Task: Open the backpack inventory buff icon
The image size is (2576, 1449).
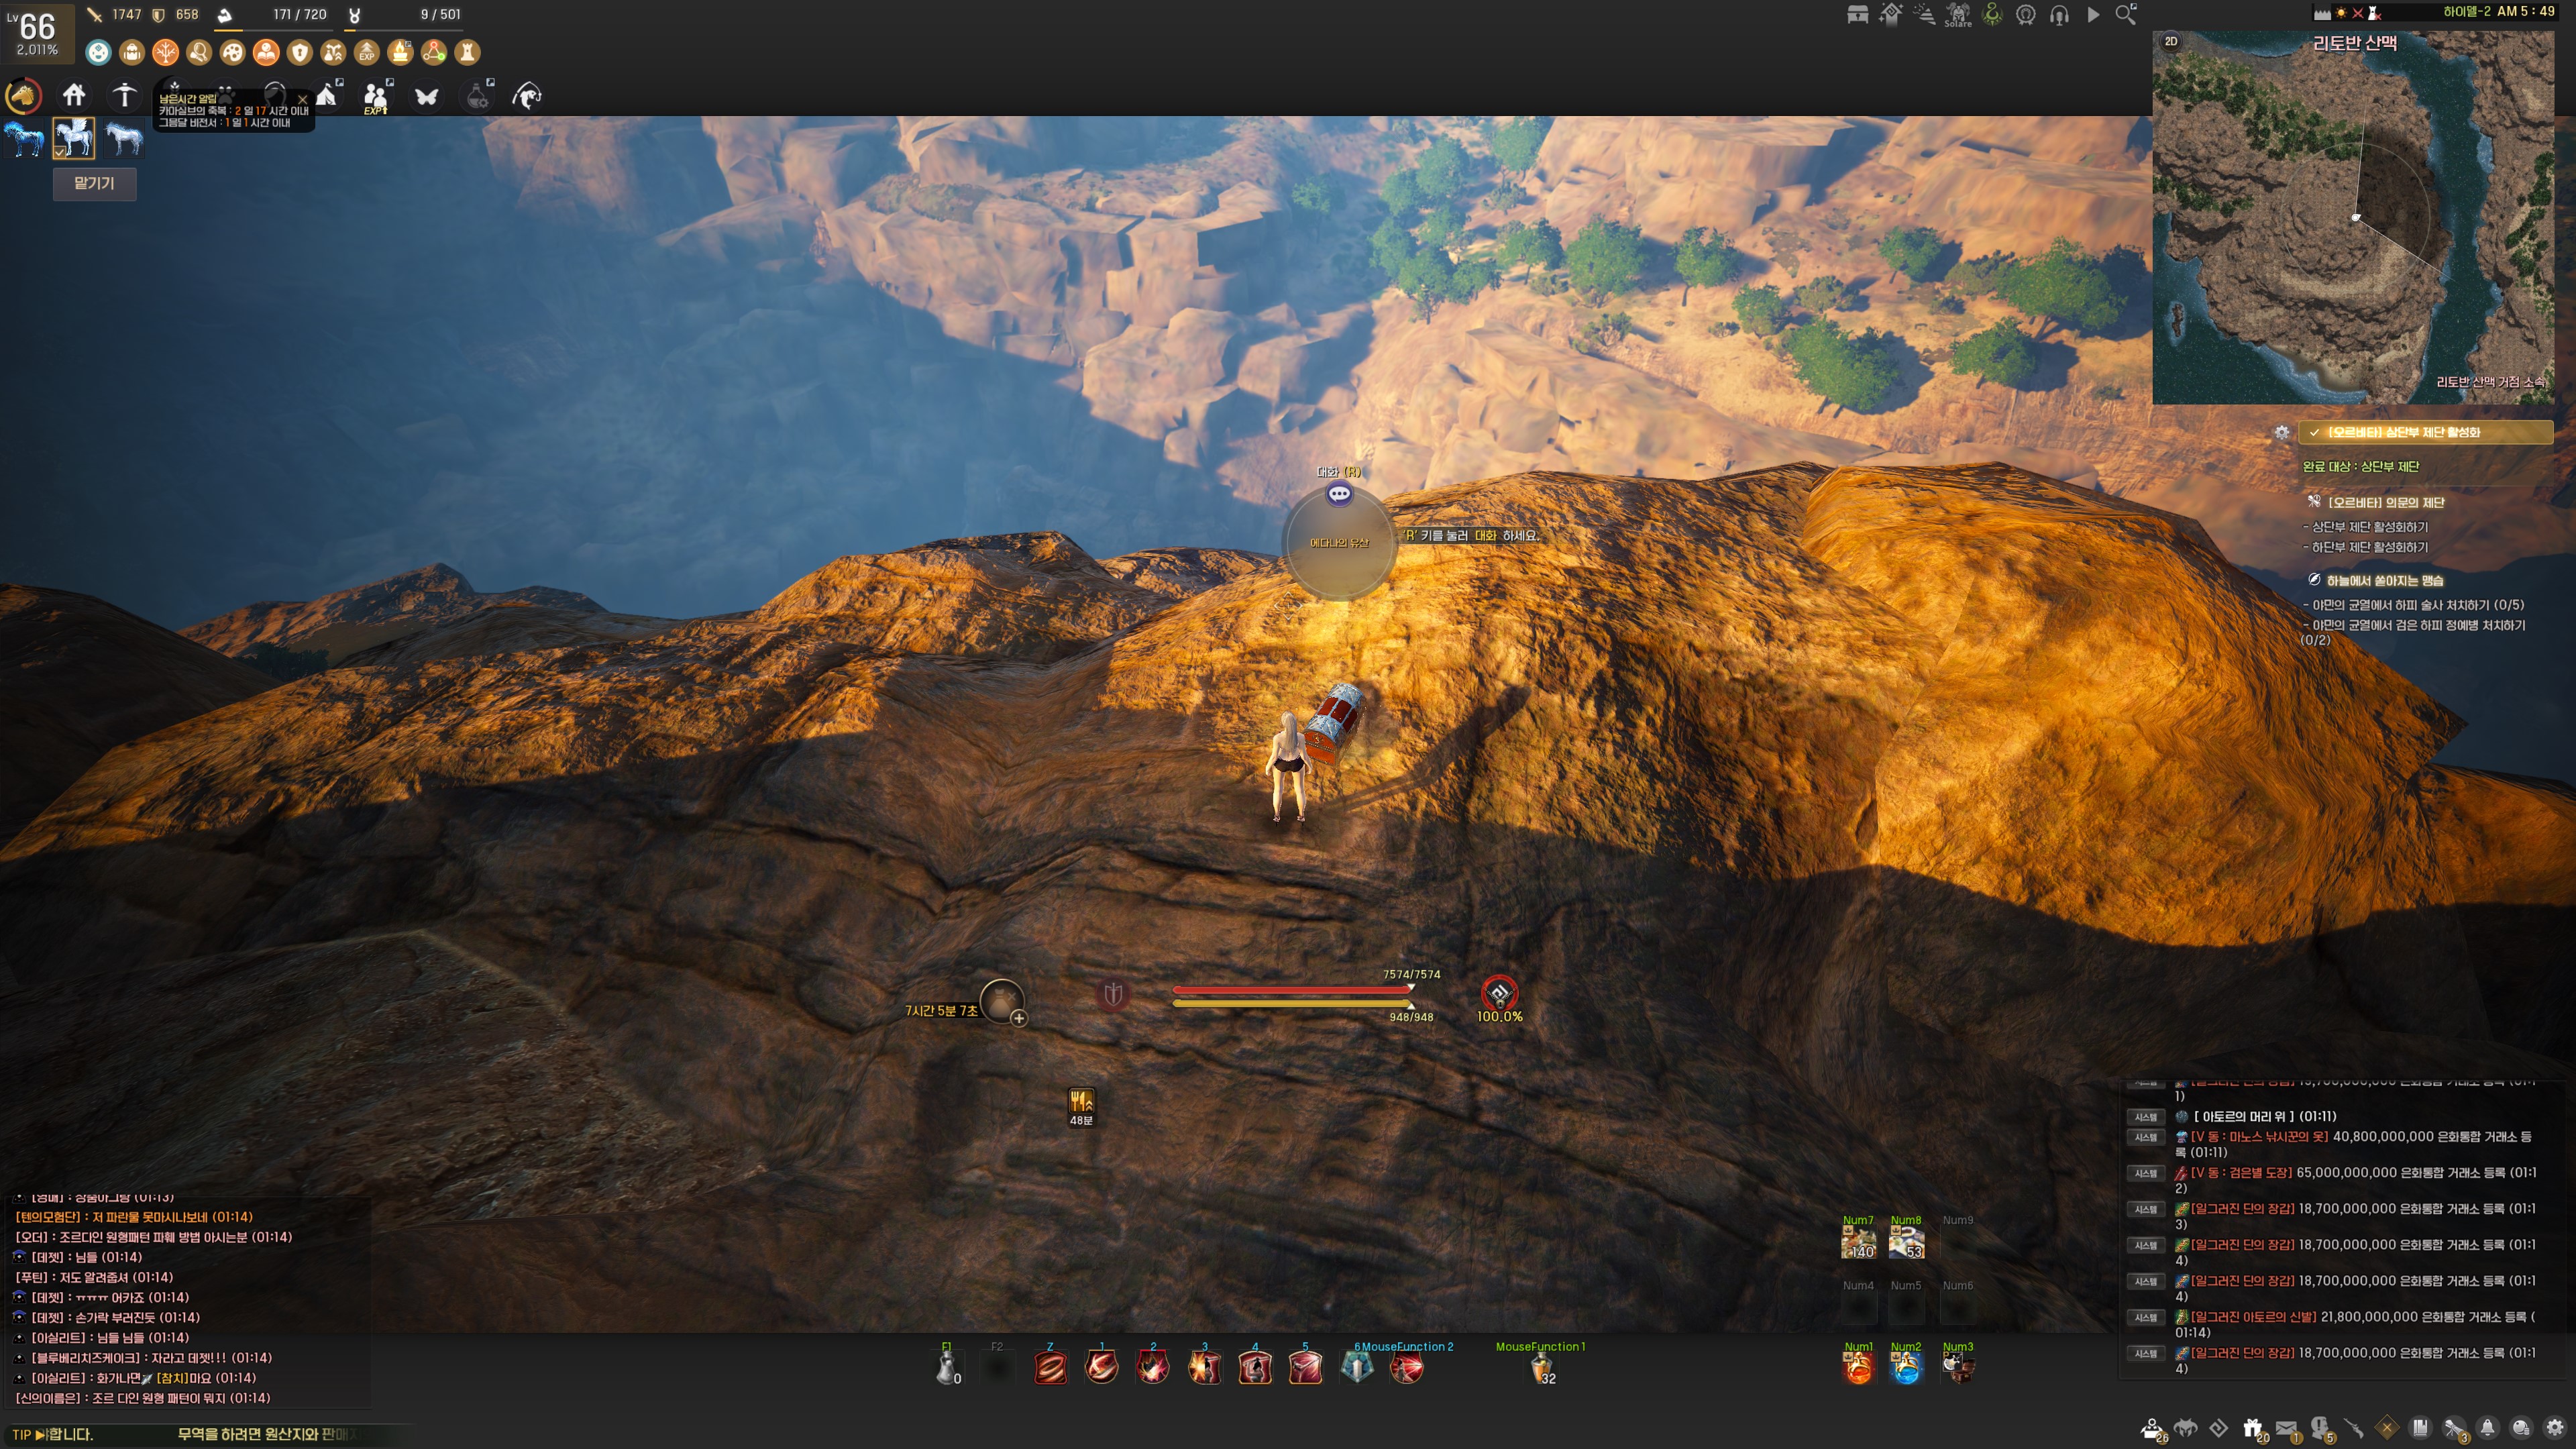Action: (x=132, y=52)
